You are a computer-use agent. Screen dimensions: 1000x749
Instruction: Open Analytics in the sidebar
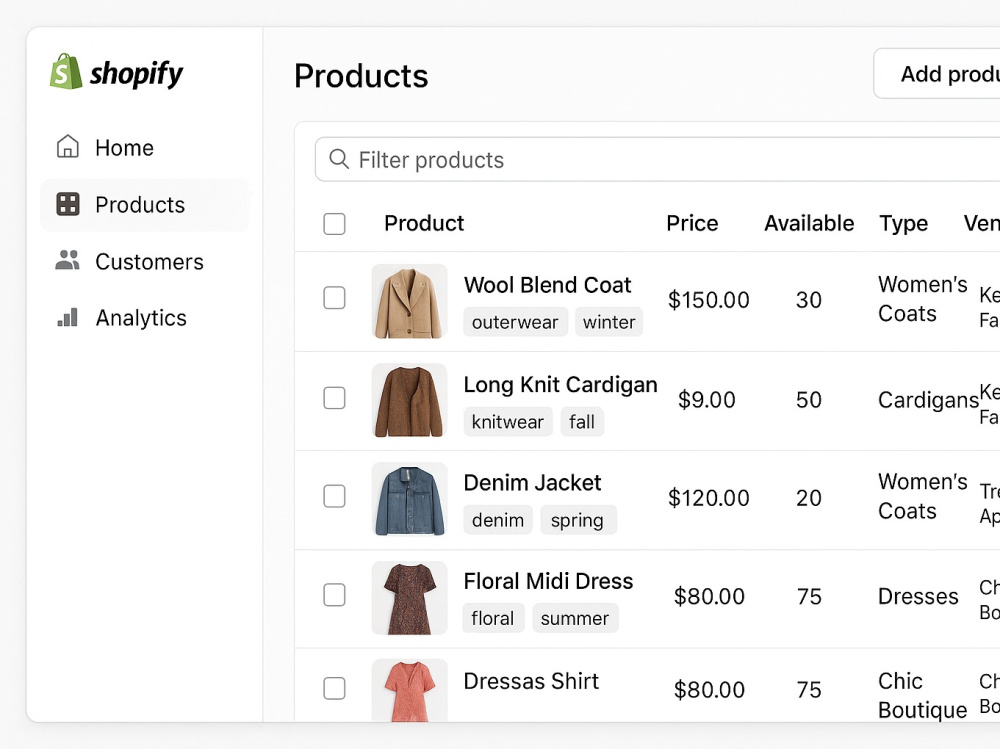[x=145, y=318]
